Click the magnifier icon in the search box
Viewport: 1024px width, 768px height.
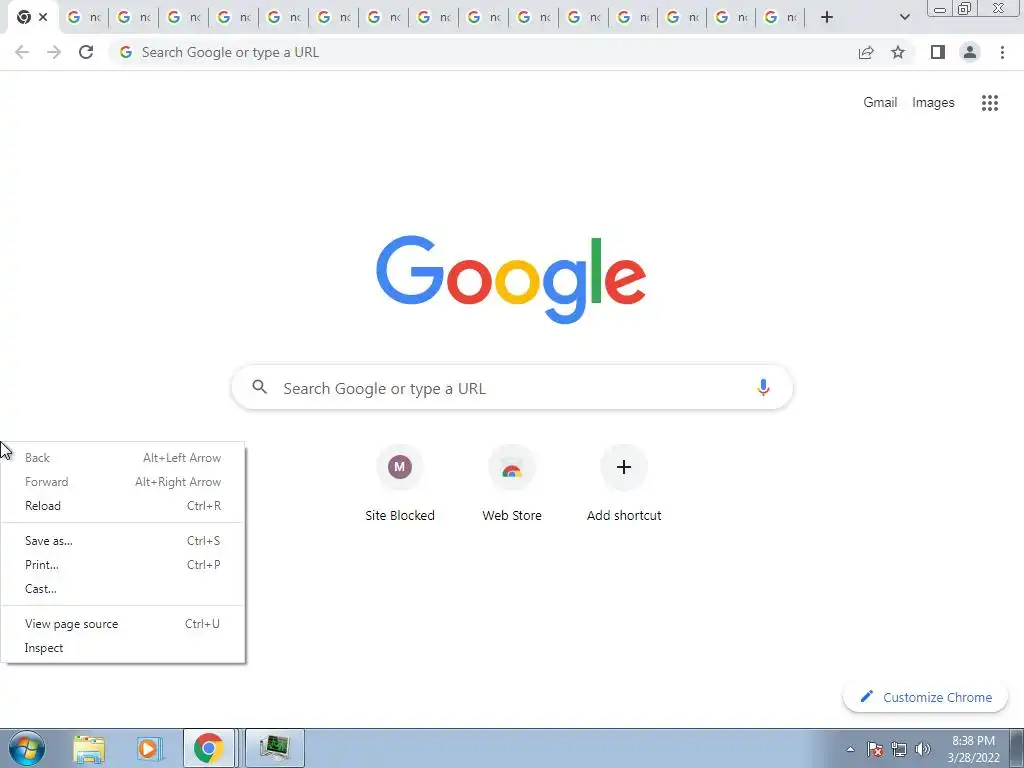coord(260,387)
